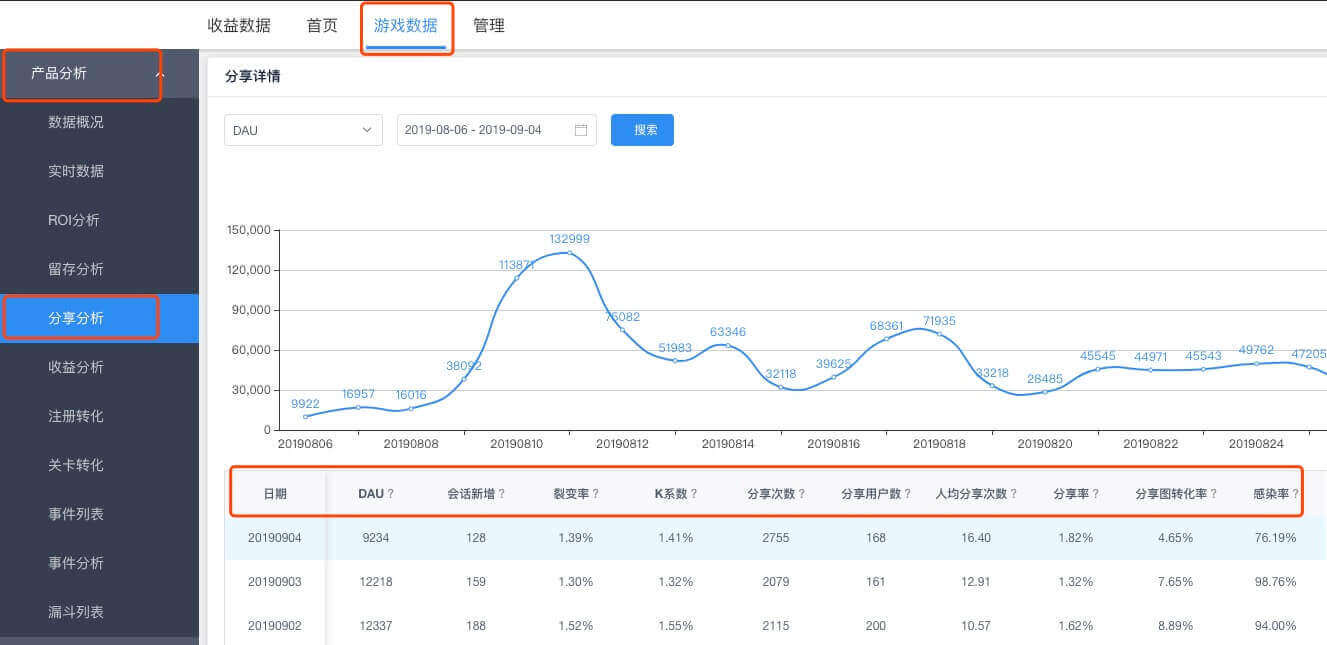Viewport: 1327px width, 645px height.
Task: Select the 26485 data point on the chart
Action: click(1045, 392)
